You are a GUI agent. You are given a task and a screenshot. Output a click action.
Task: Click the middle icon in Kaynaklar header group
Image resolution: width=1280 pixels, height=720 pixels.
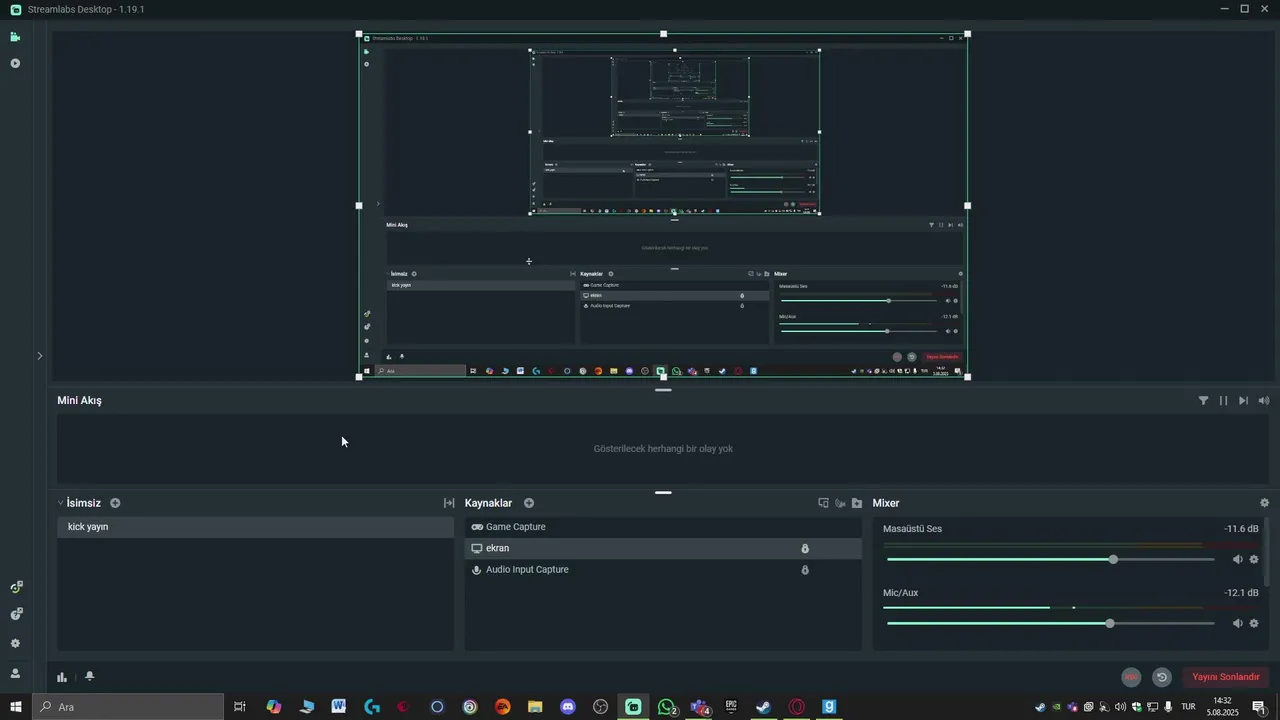[x=840, y=503]
